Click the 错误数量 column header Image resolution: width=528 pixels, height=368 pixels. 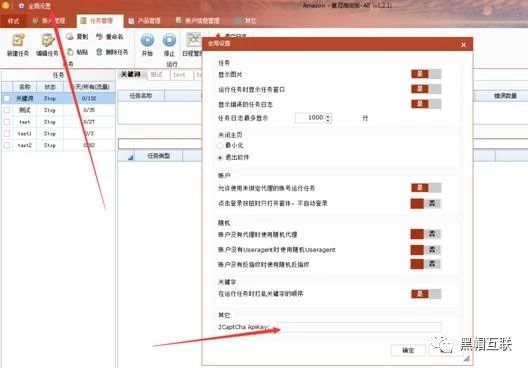[x=505, y=96]
